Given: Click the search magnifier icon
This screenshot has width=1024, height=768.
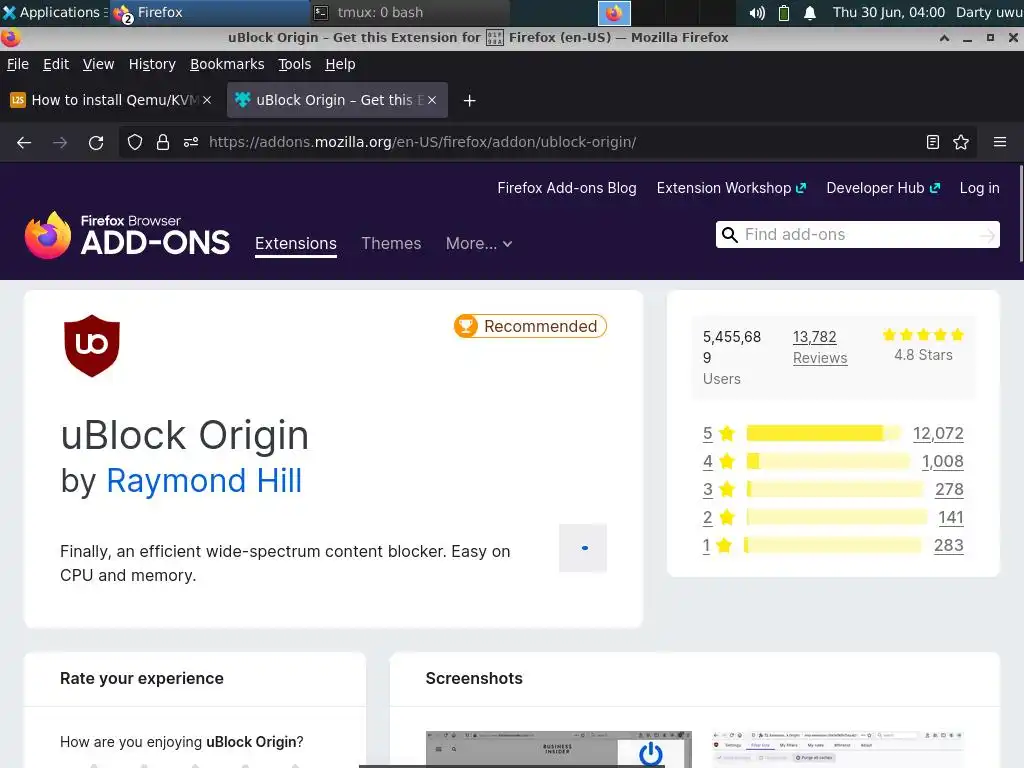Looking at the screenshot, I should [729, 235].
